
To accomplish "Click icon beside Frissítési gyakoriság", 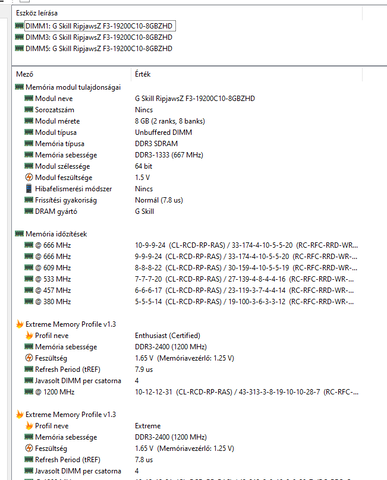I will pos(29,200).
